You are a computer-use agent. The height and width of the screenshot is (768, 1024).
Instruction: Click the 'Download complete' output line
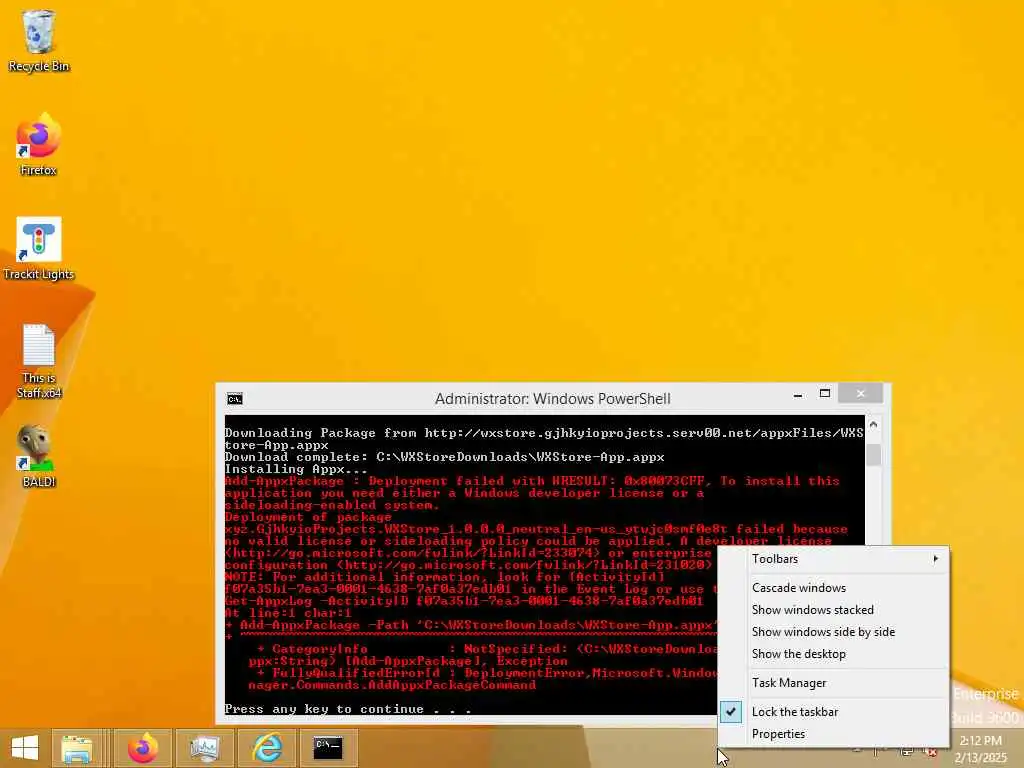click(x=444, y=457)
